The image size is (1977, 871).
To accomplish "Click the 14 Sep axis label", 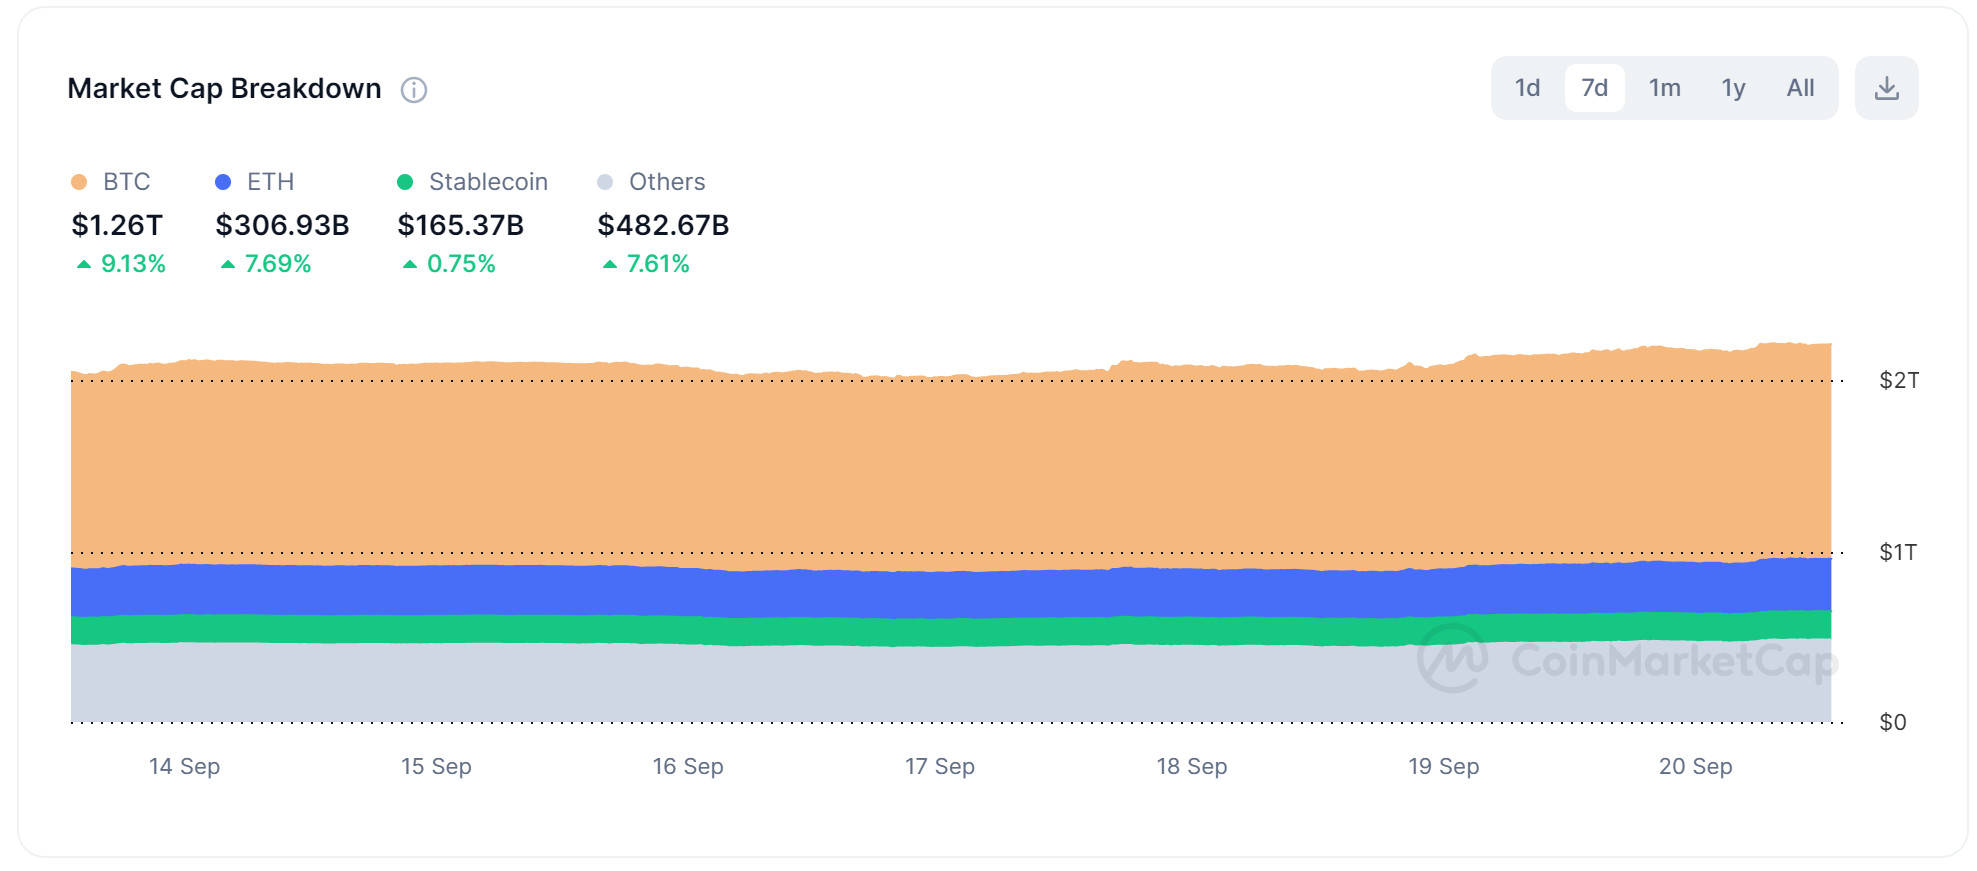I will (x=184, y=766).
